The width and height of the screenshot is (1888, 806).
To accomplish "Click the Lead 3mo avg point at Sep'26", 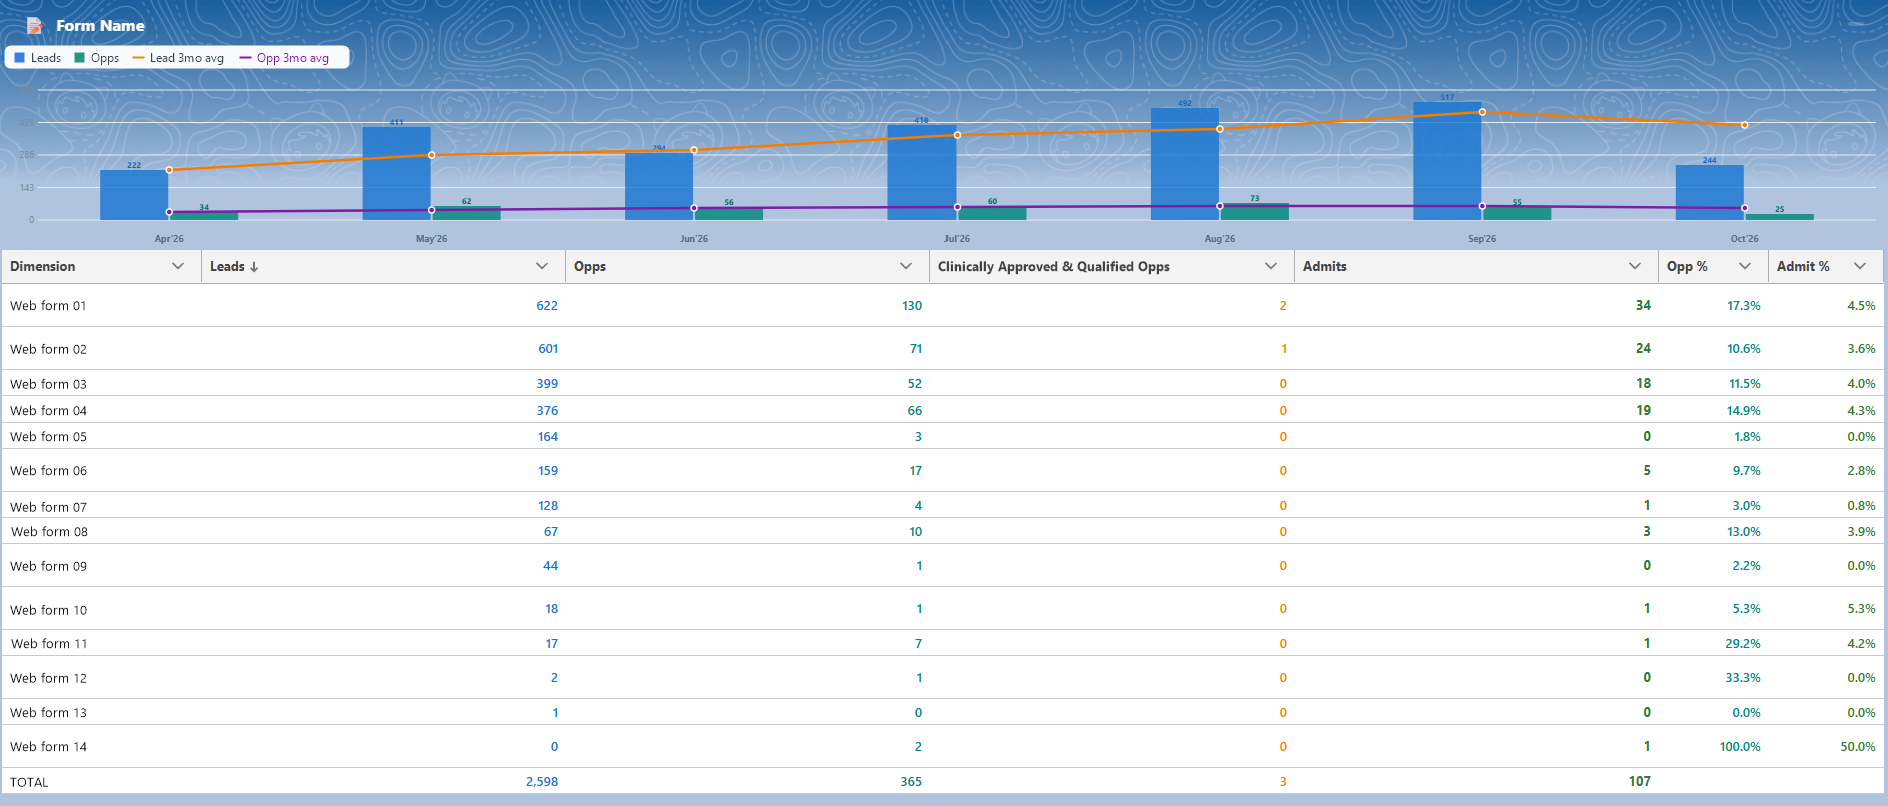I will tap(1482, 112).
